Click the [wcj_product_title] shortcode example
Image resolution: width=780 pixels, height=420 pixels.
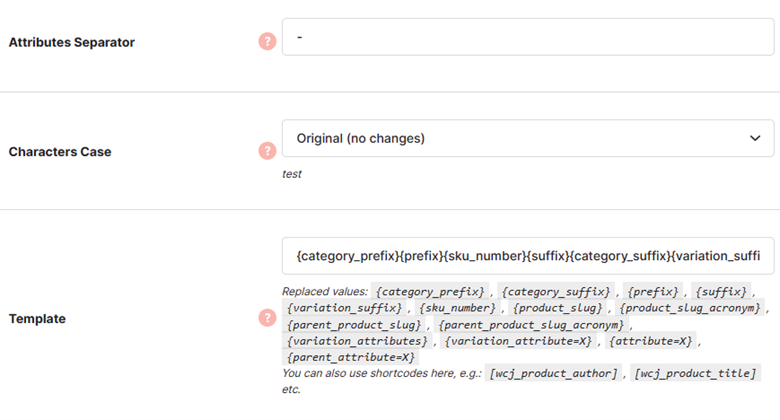click(x=695, y=373)
